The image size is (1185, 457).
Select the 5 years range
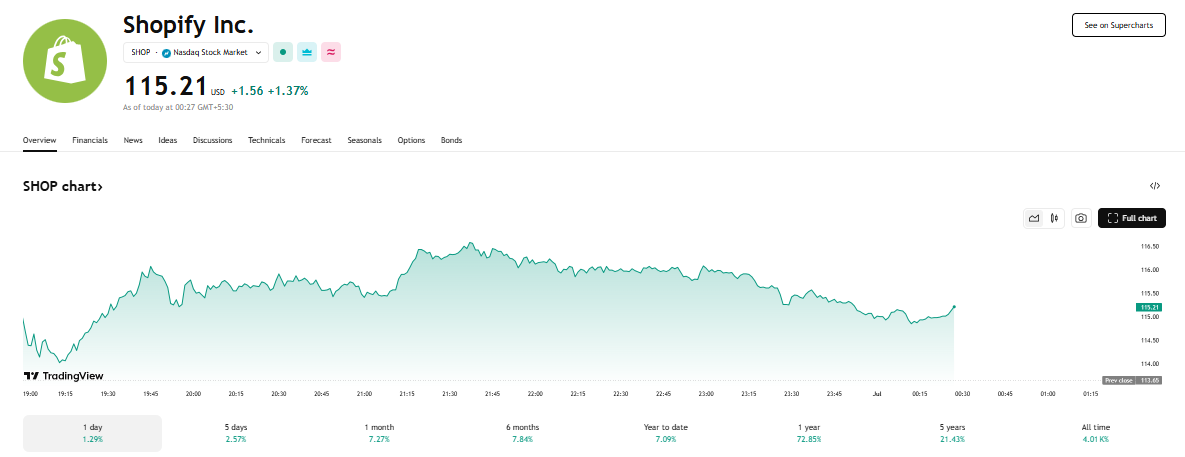(x=952, y=433)
